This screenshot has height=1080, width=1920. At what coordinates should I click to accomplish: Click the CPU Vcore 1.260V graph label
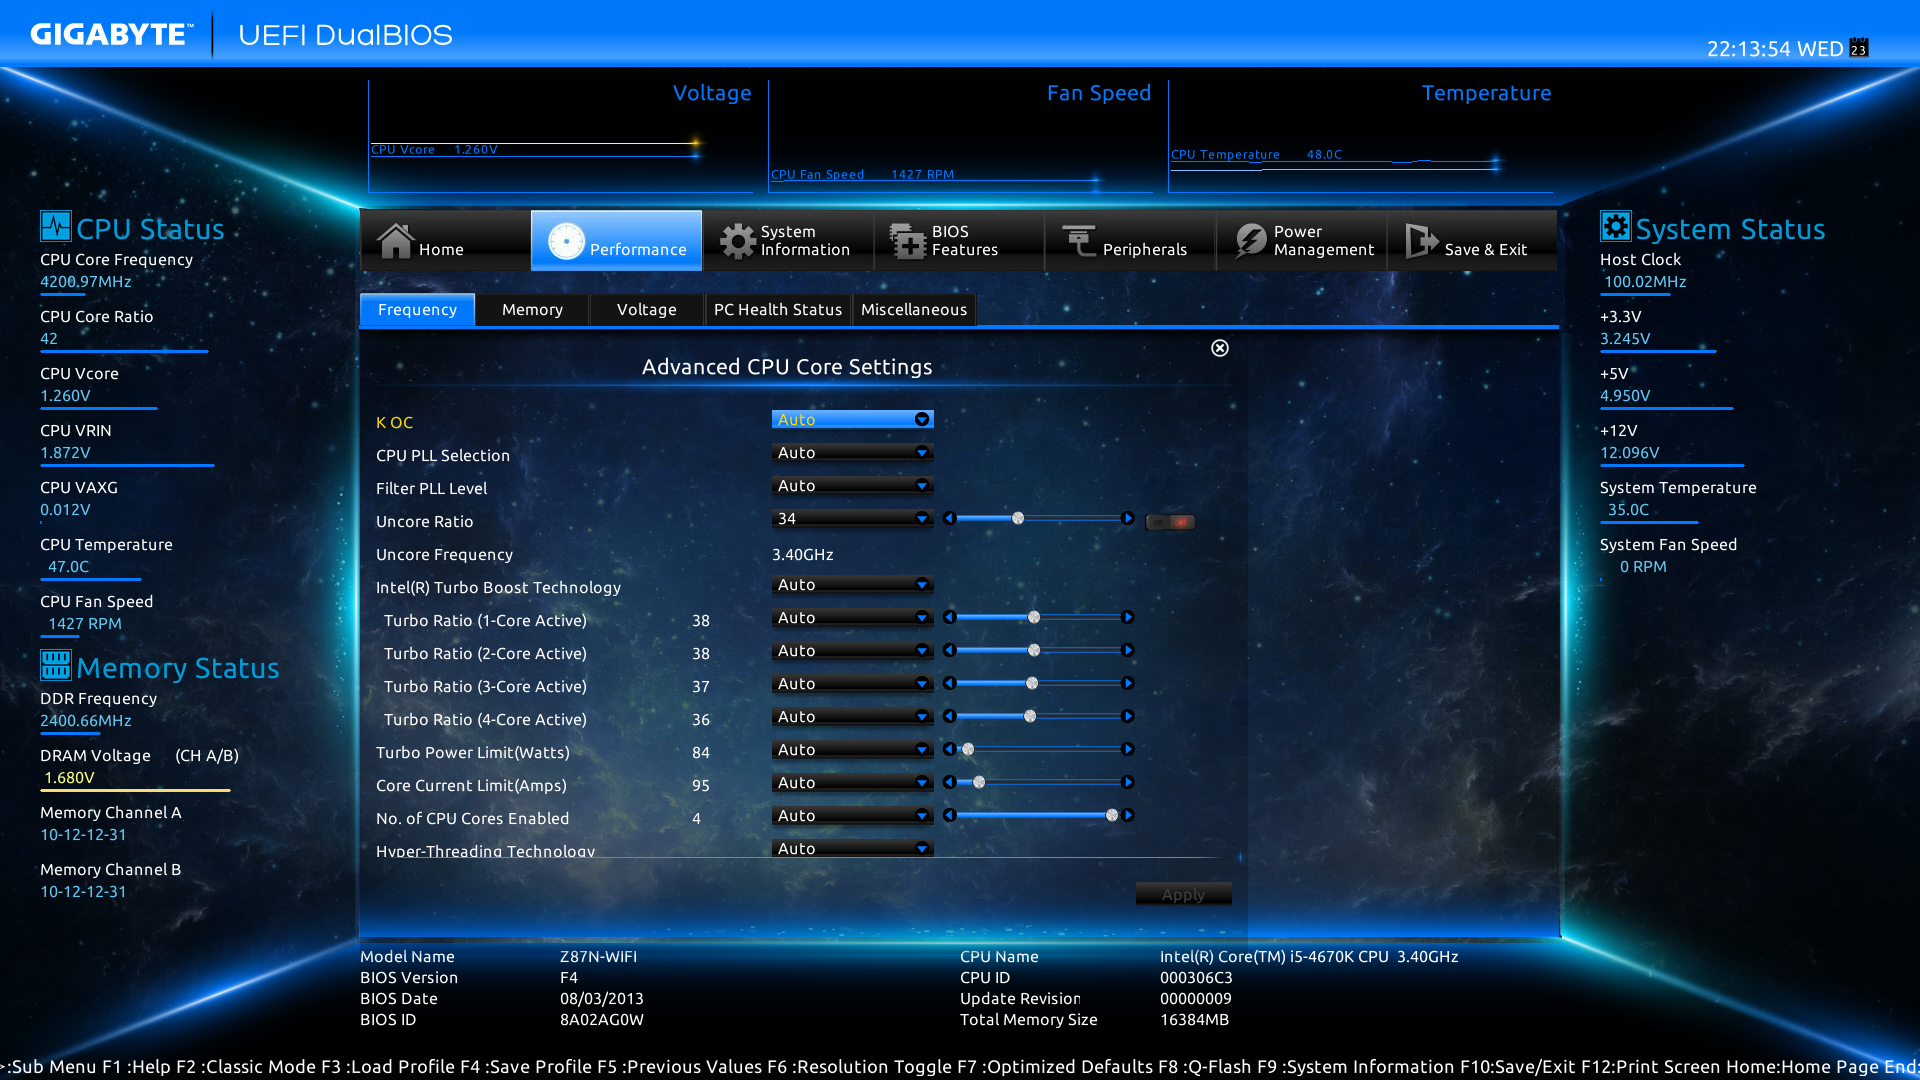pyautogui.click(x=434, y=149)
